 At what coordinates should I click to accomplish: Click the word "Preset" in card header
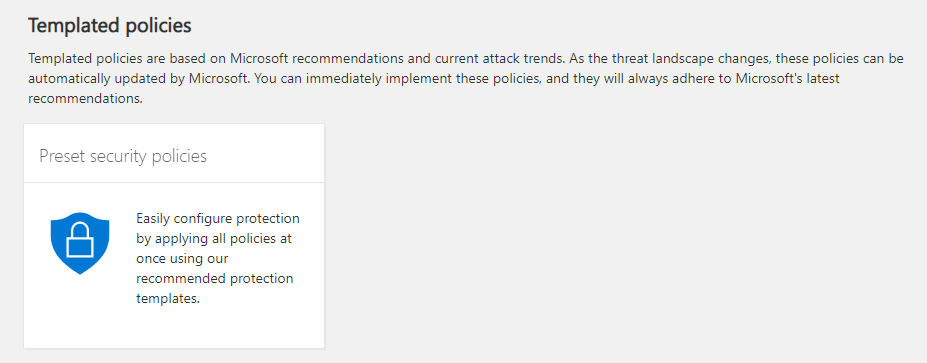point(60,156)
